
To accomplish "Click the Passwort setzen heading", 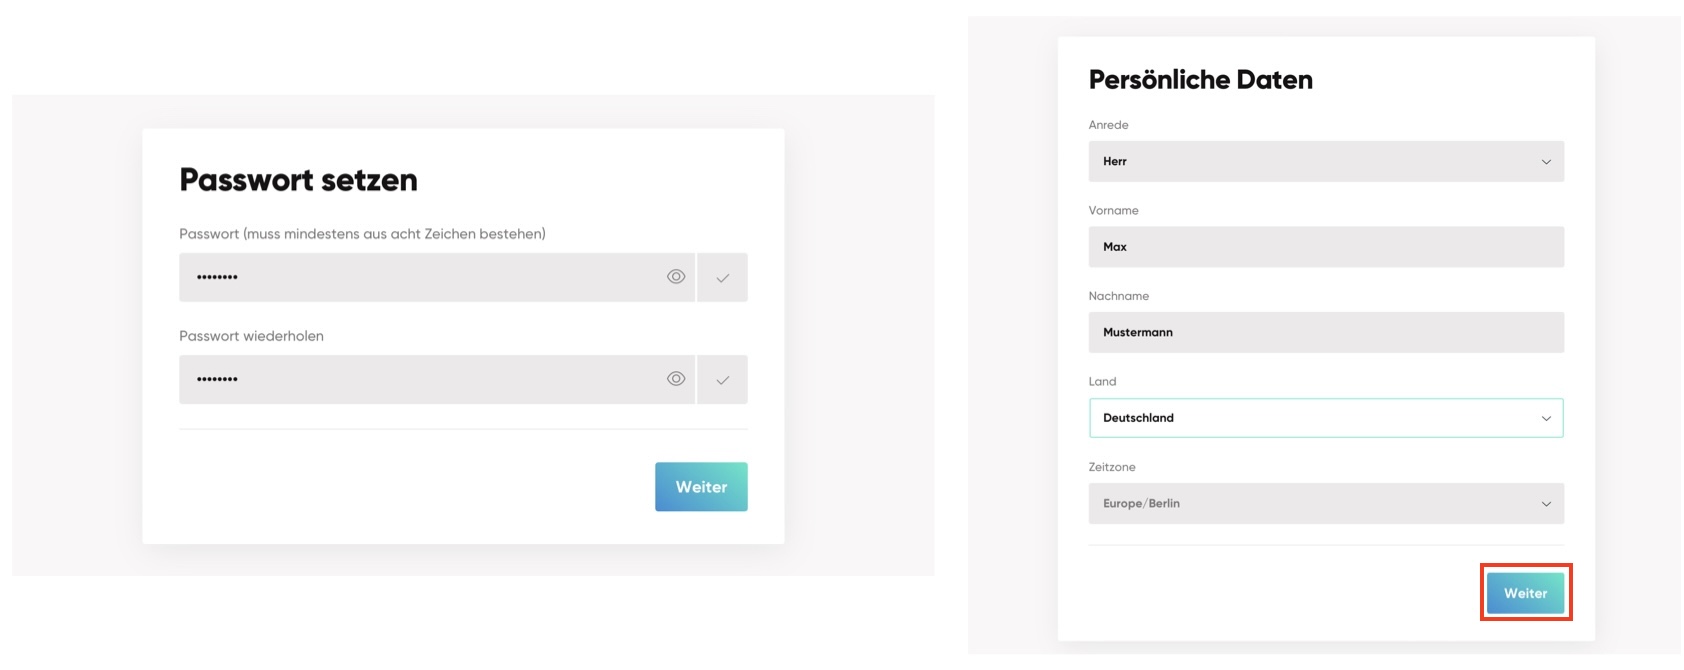I will click(x=298, y=180).
